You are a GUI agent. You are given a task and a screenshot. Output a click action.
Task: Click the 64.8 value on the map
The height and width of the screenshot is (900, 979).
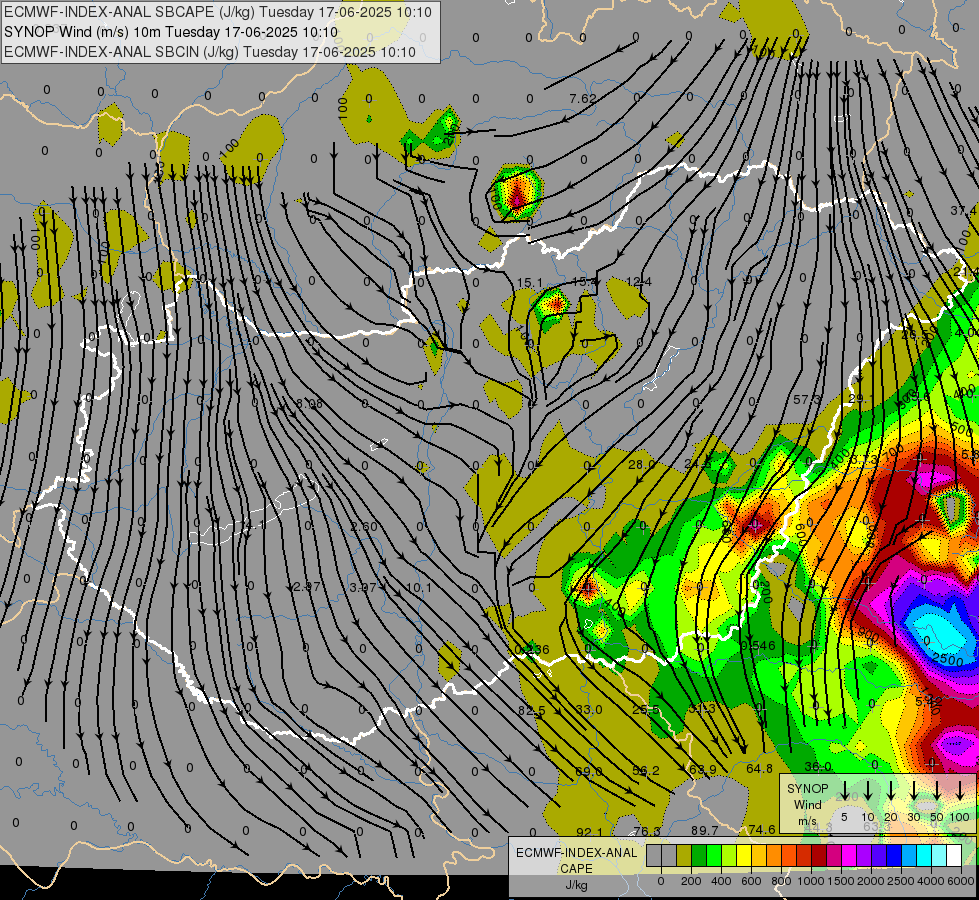pyautogui.click(x=759, y=769)
